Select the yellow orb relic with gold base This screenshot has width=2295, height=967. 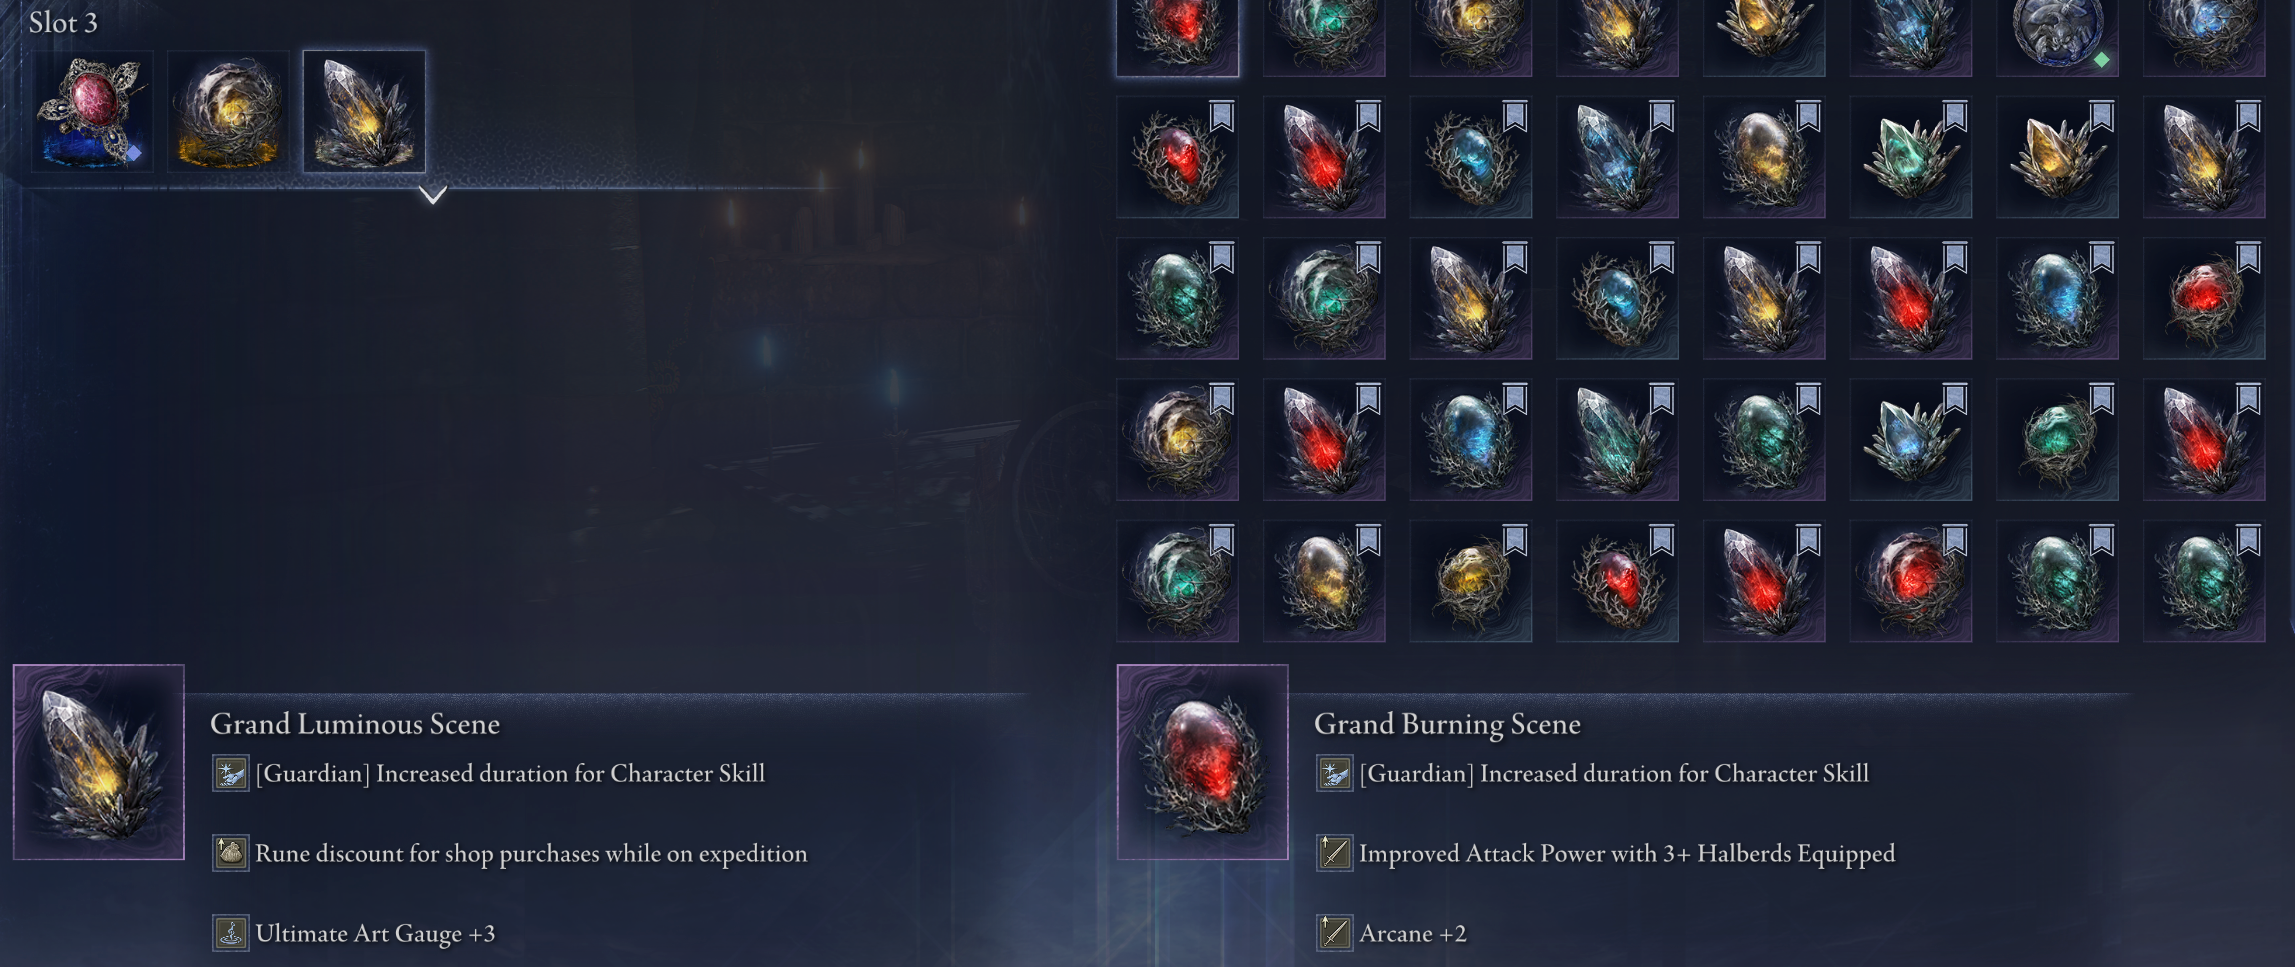pyautogui.click(x=228, y=112)
